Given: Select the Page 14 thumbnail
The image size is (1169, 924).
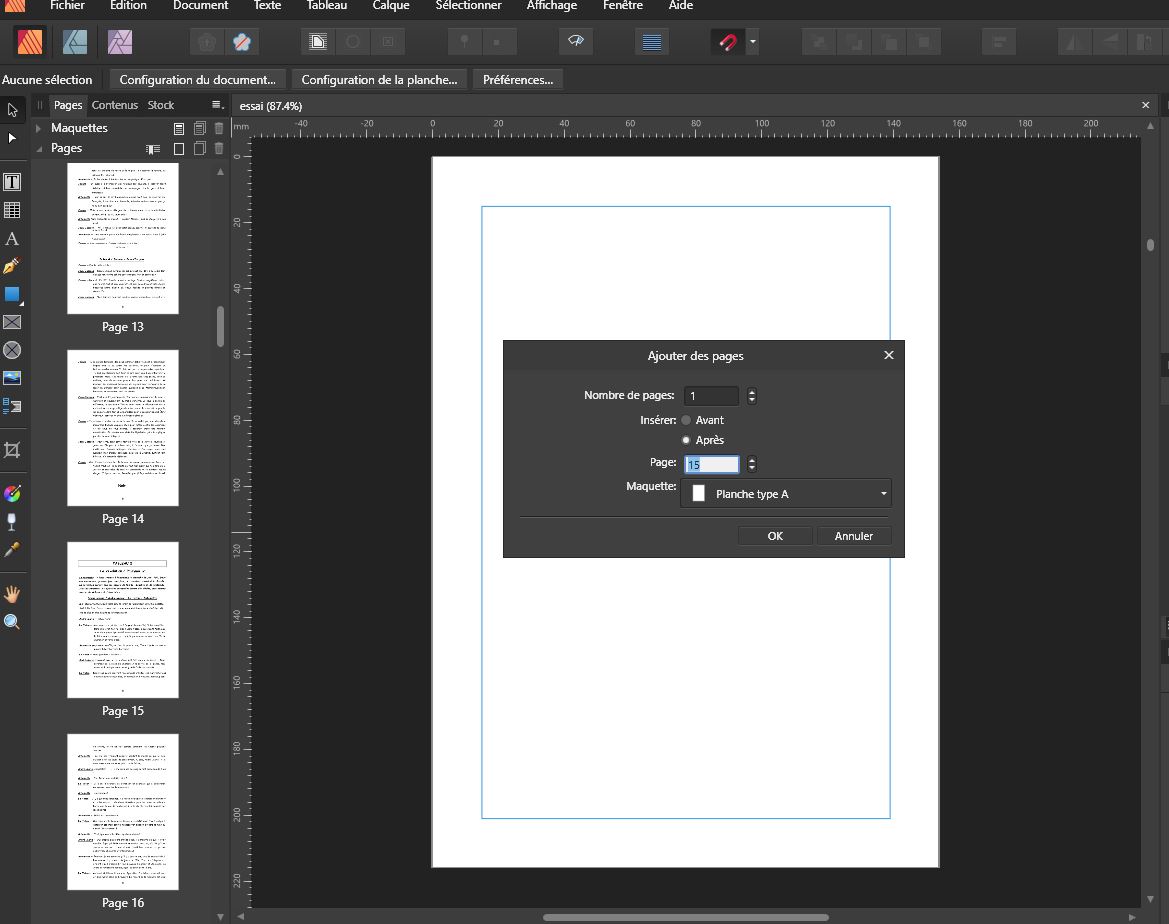Looking at the screenshot, I should click(x=123, y=428).
